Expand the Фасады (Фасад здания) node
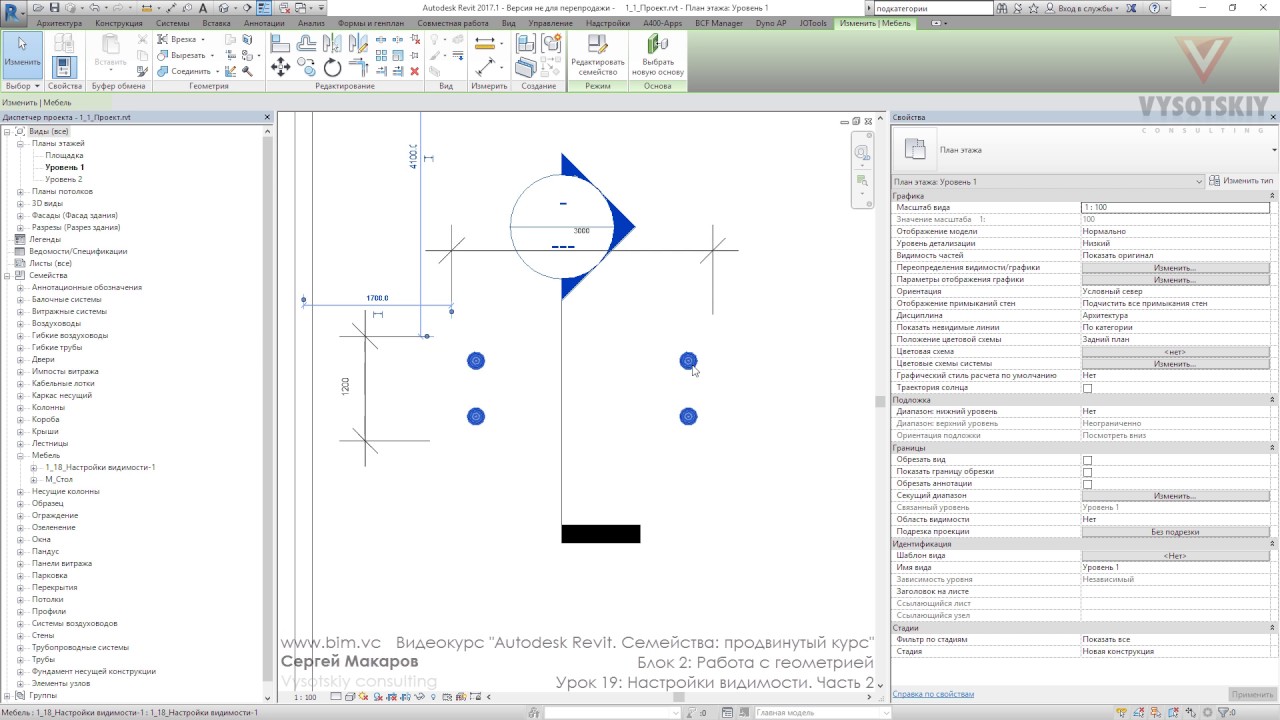1280x720 pixels. click(20, 215)
